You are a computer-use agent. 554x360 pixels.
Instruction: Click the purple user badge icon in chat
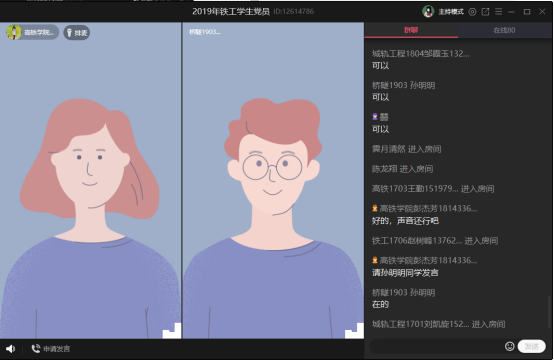click(x=375, y=117)
